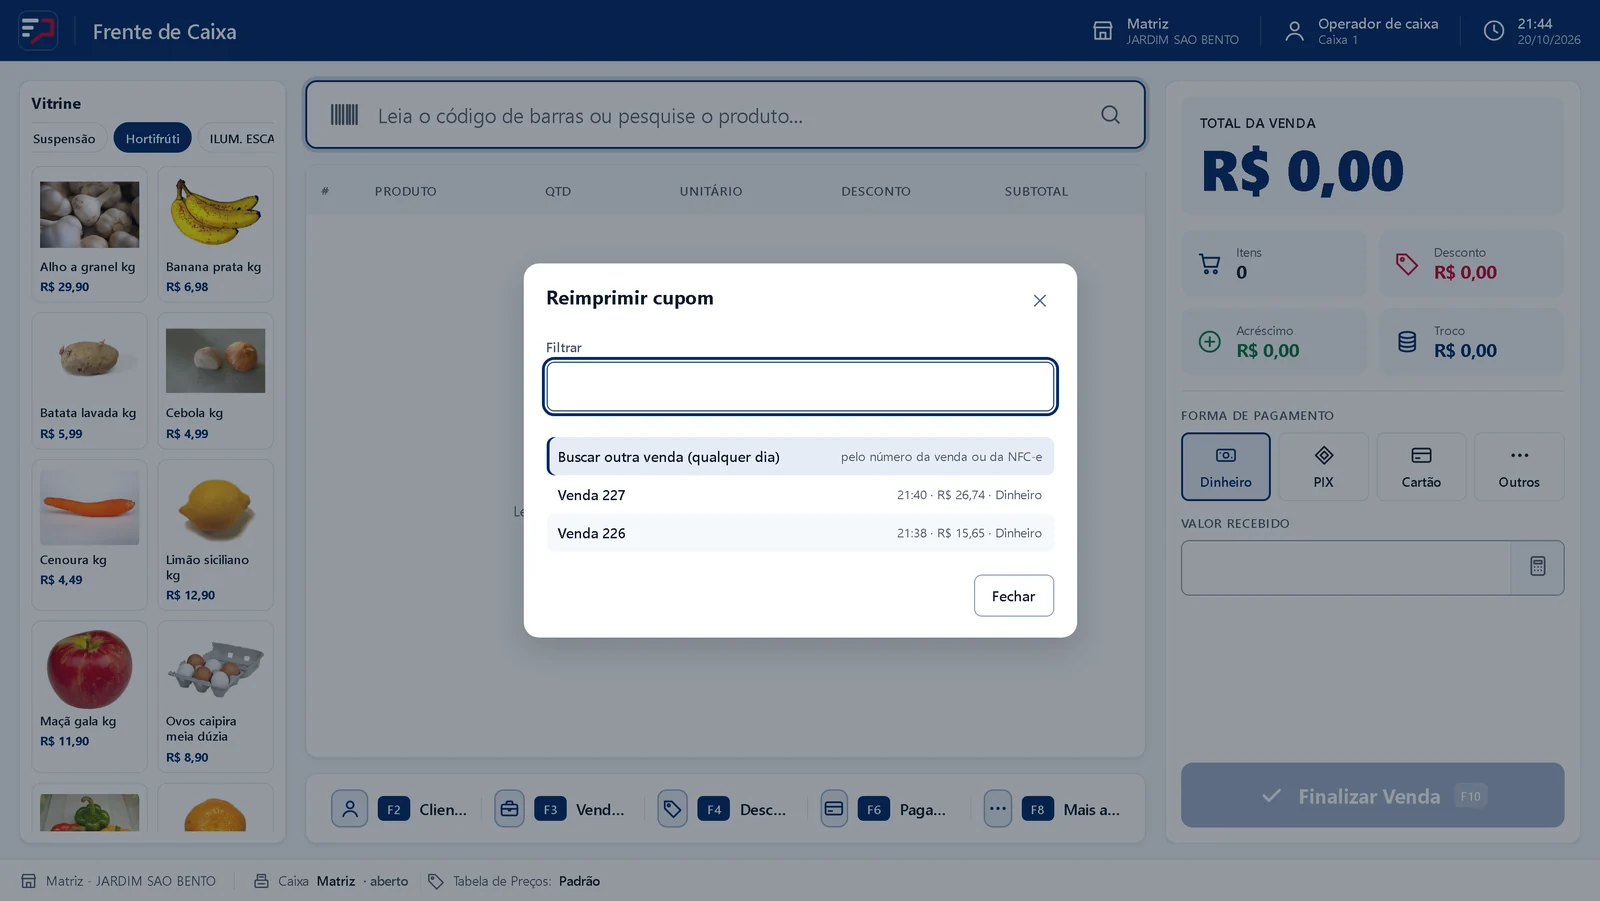Click the Matriz store icon in header
The height and width of the screenshot is (901, 1600).
coord(1102,31)
